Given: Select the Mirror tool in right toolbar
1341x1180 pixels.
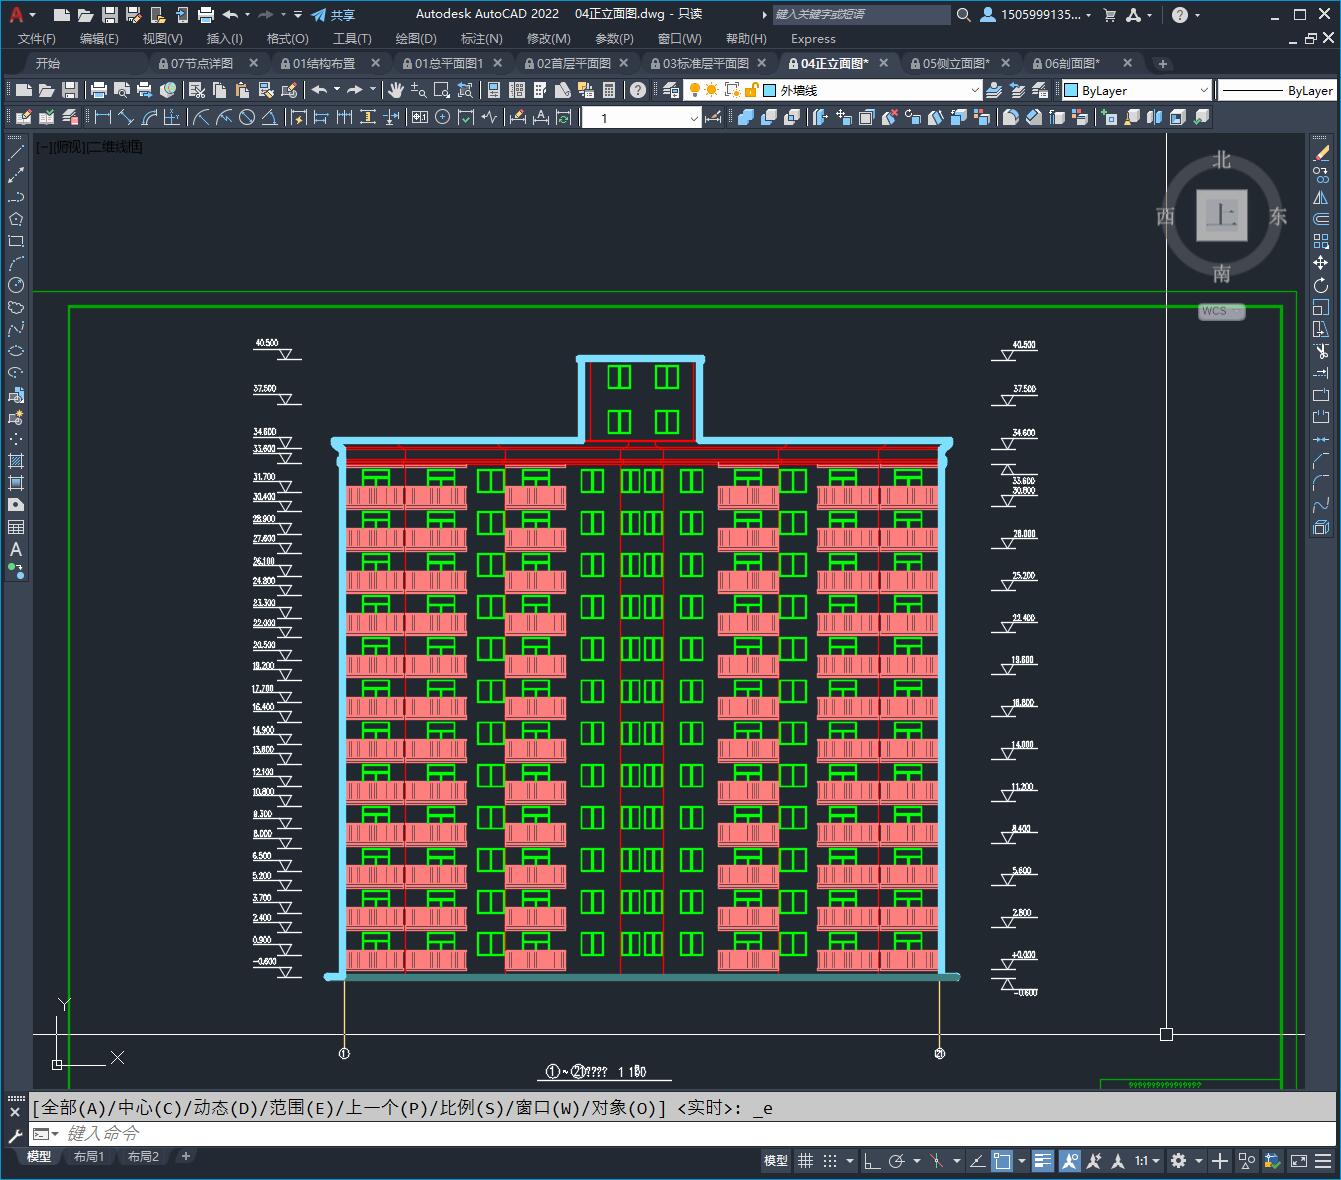Looking at the screenshot, I should (1321, 198).
